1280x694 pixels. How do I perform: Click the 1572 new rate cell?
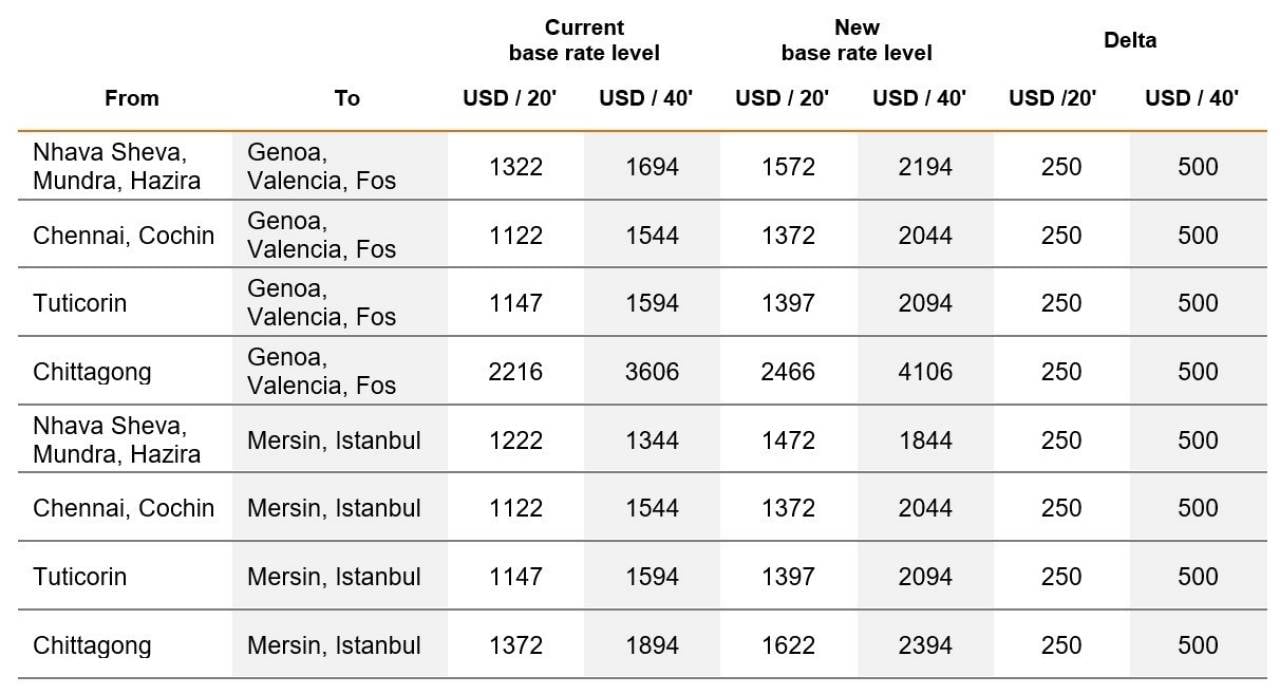click(x=788, y=167)
